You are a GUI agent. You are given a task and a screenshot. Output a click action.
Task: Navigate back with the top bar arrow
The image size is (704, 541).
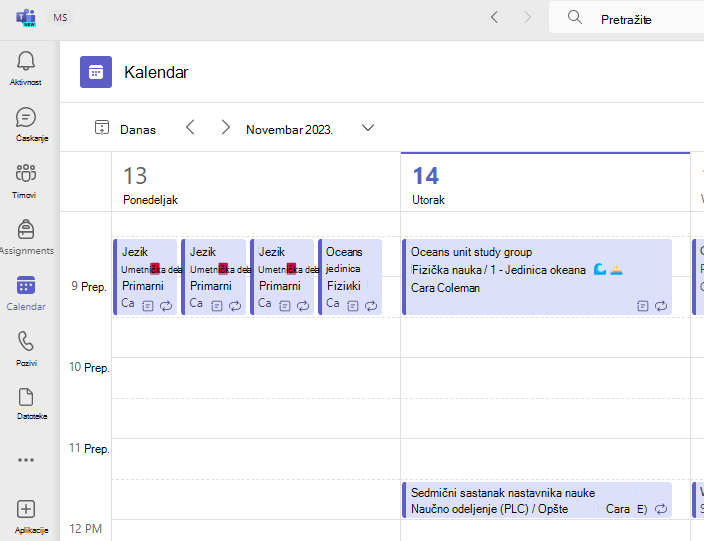[x=494, y=18]
